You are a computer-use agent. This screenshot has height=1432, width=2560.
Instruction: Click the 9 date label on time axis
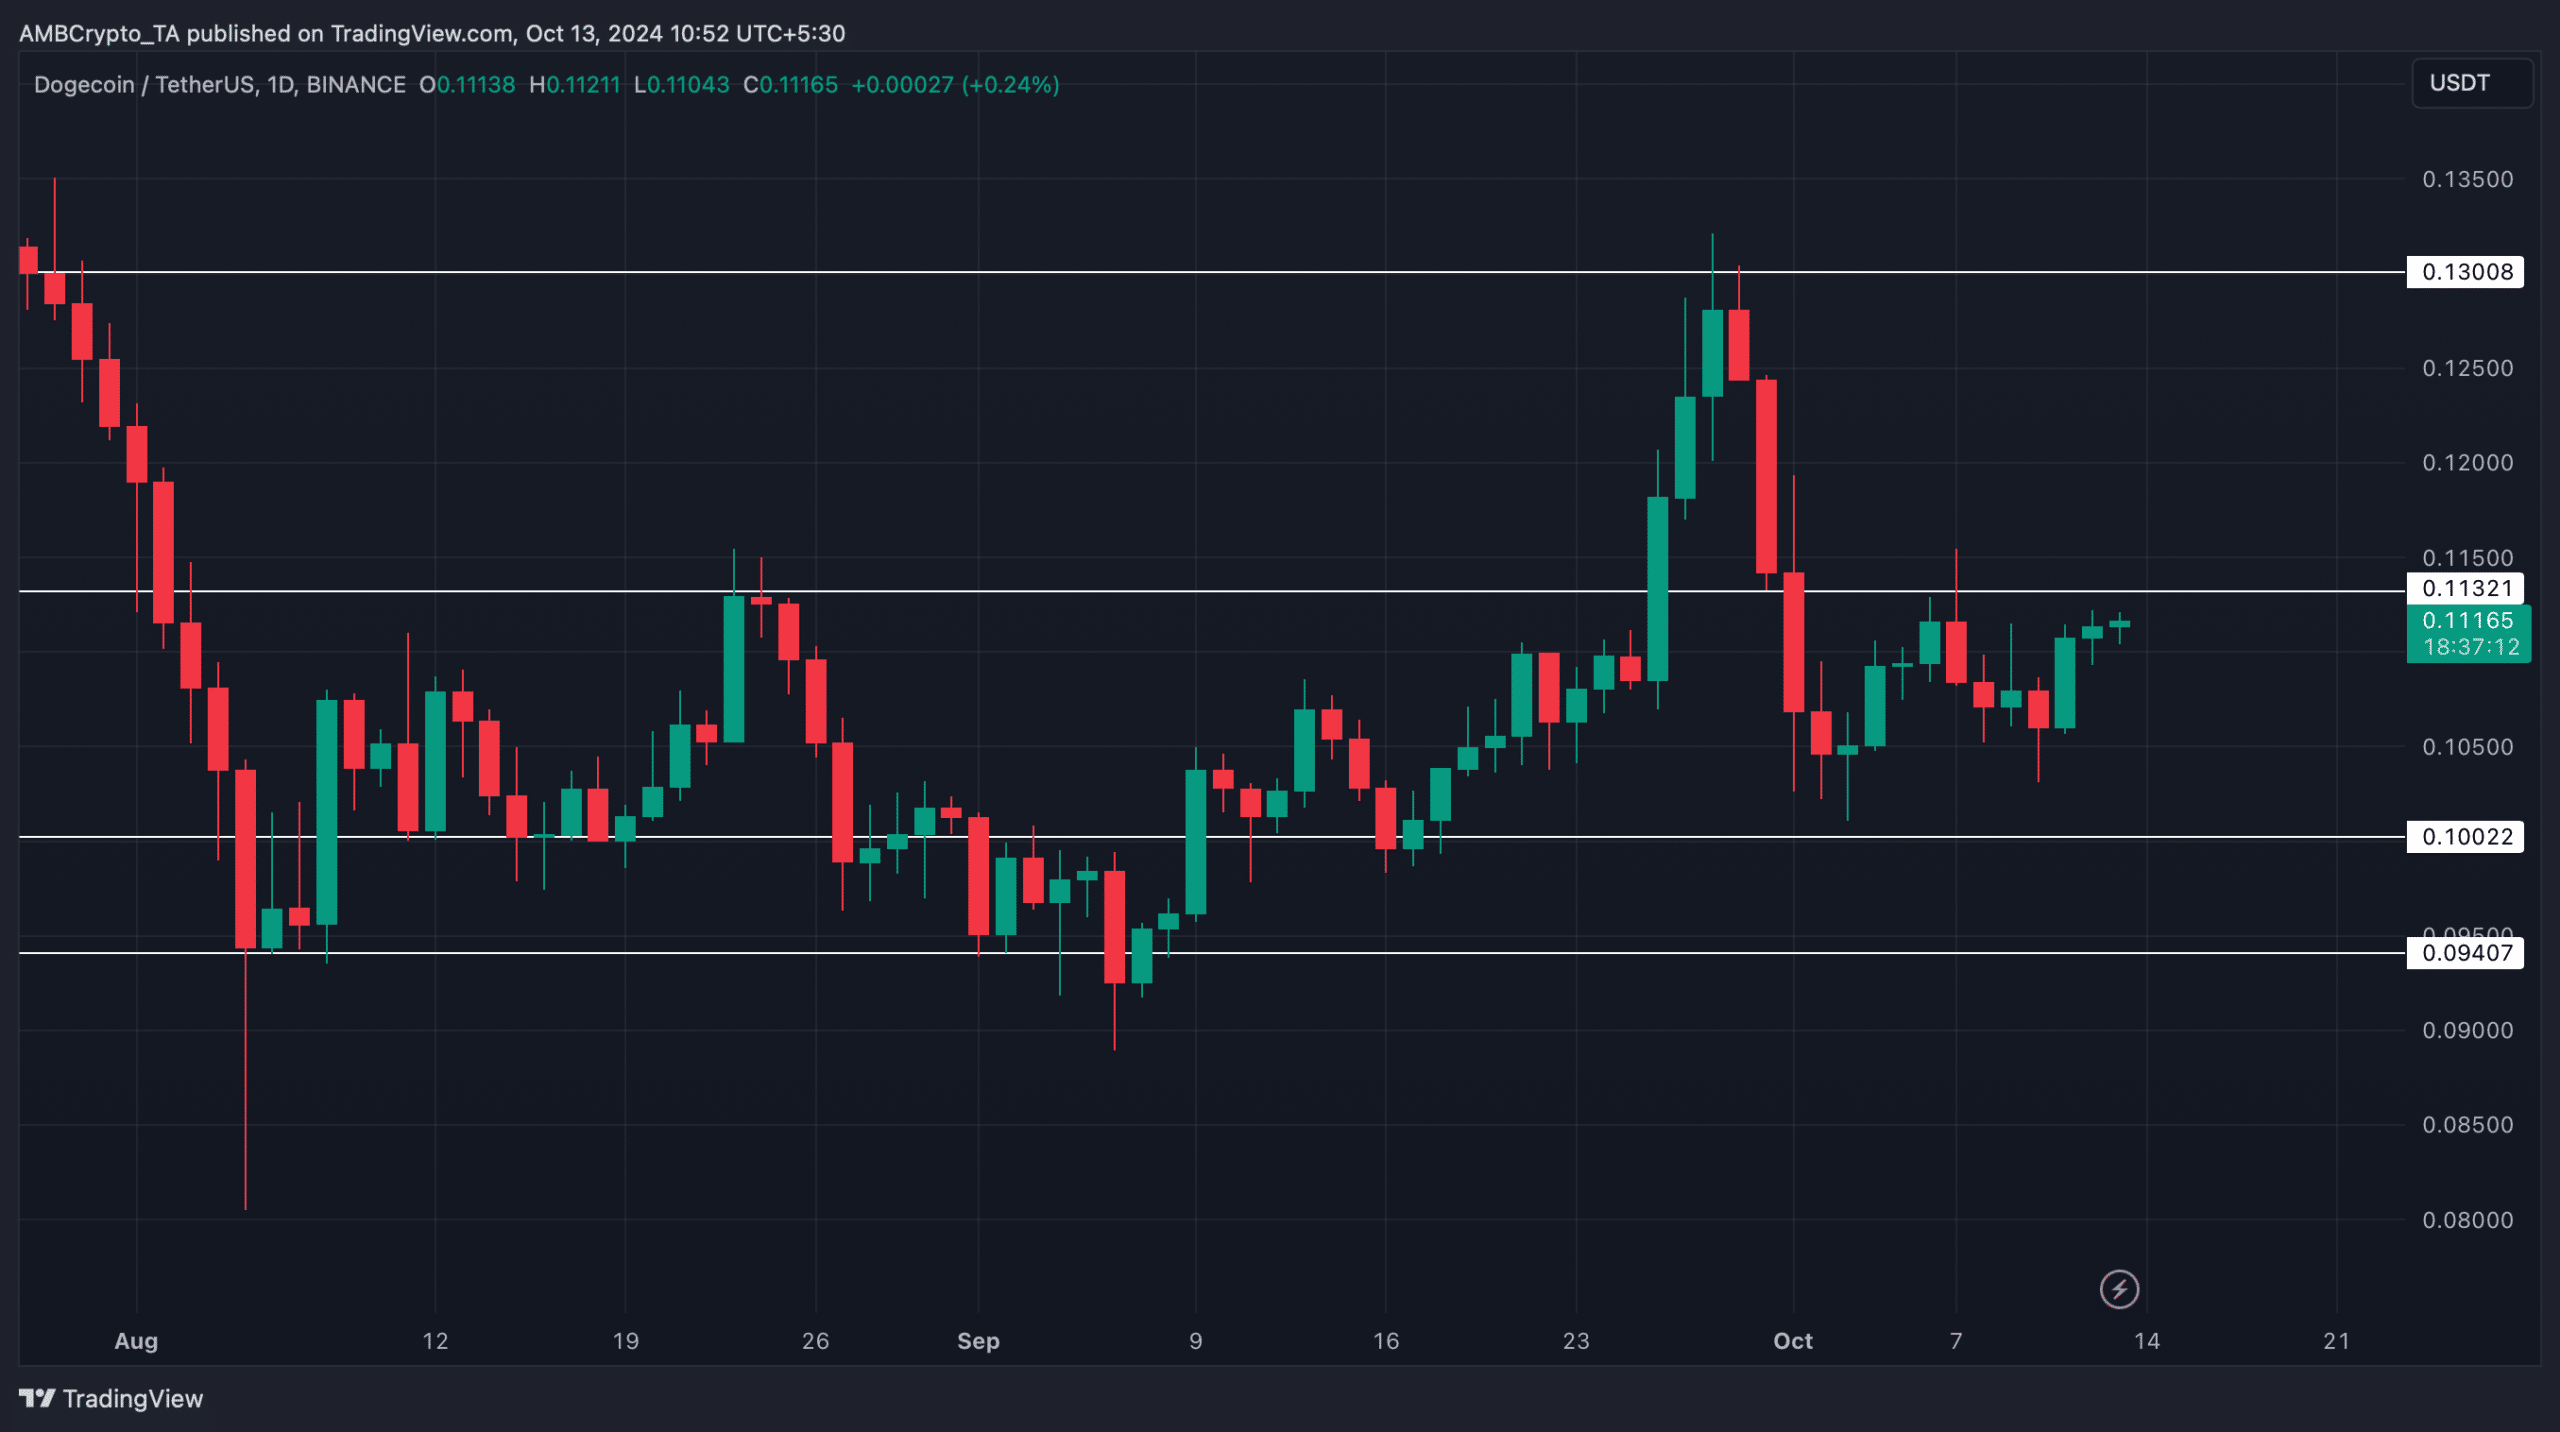point(1195,1341)
